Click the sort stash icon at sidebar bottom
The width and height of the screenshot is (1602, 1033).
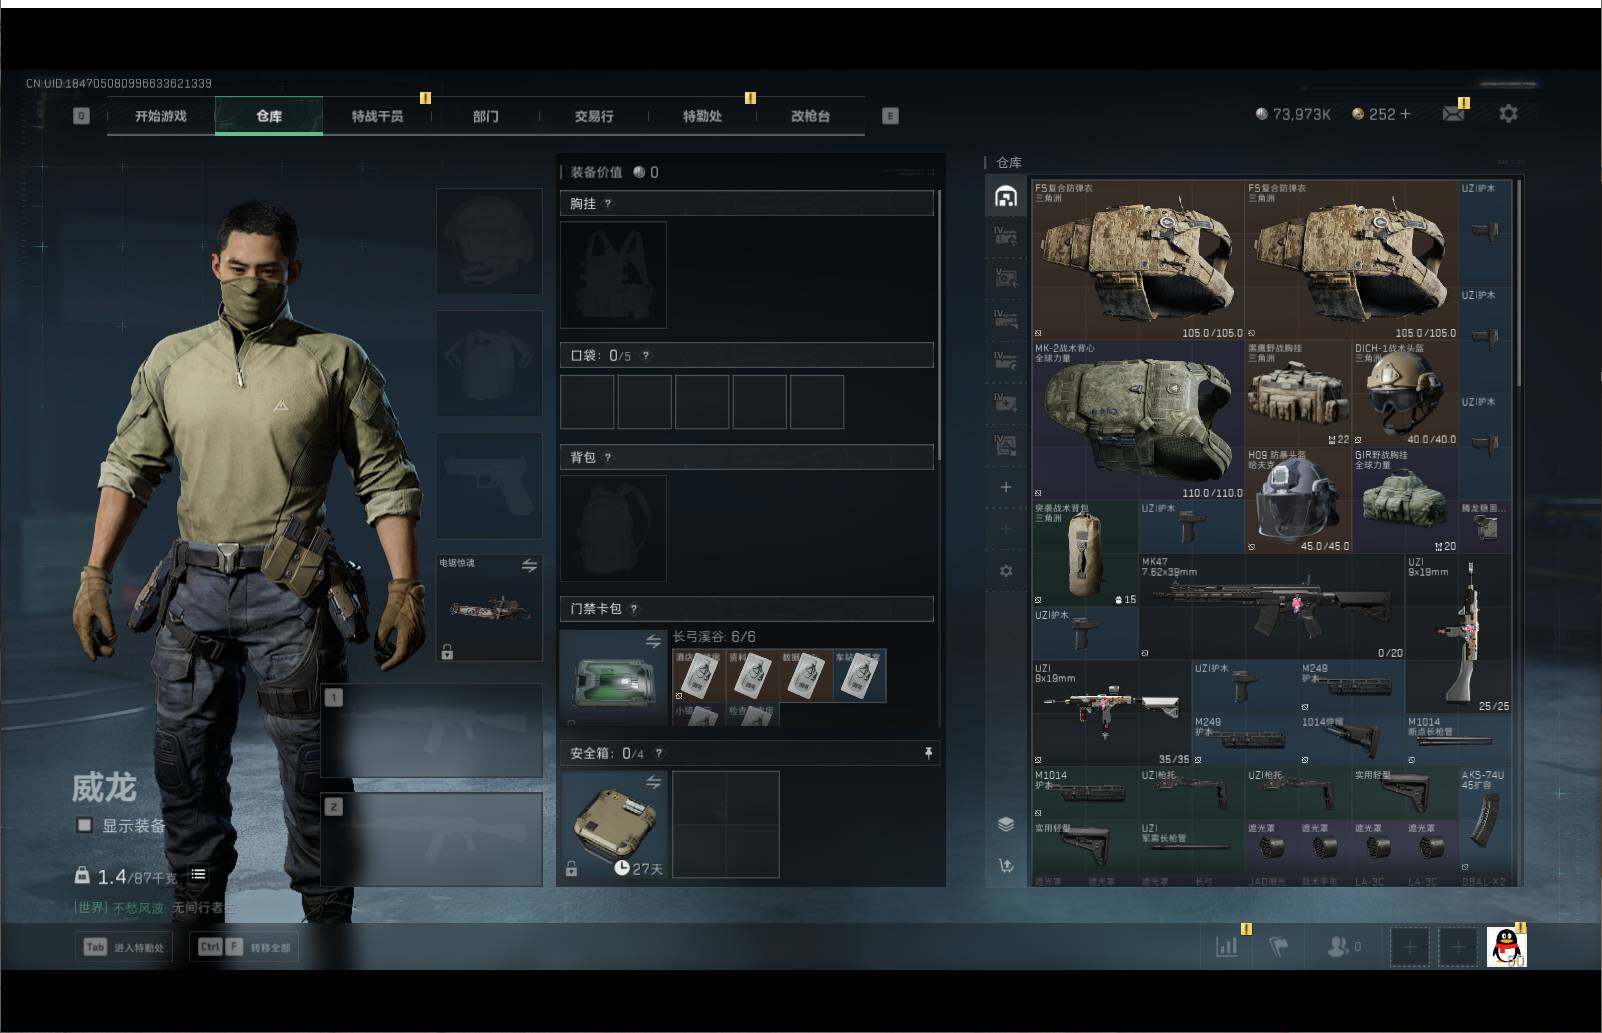pyautogui.click(x=1006, y=866)
